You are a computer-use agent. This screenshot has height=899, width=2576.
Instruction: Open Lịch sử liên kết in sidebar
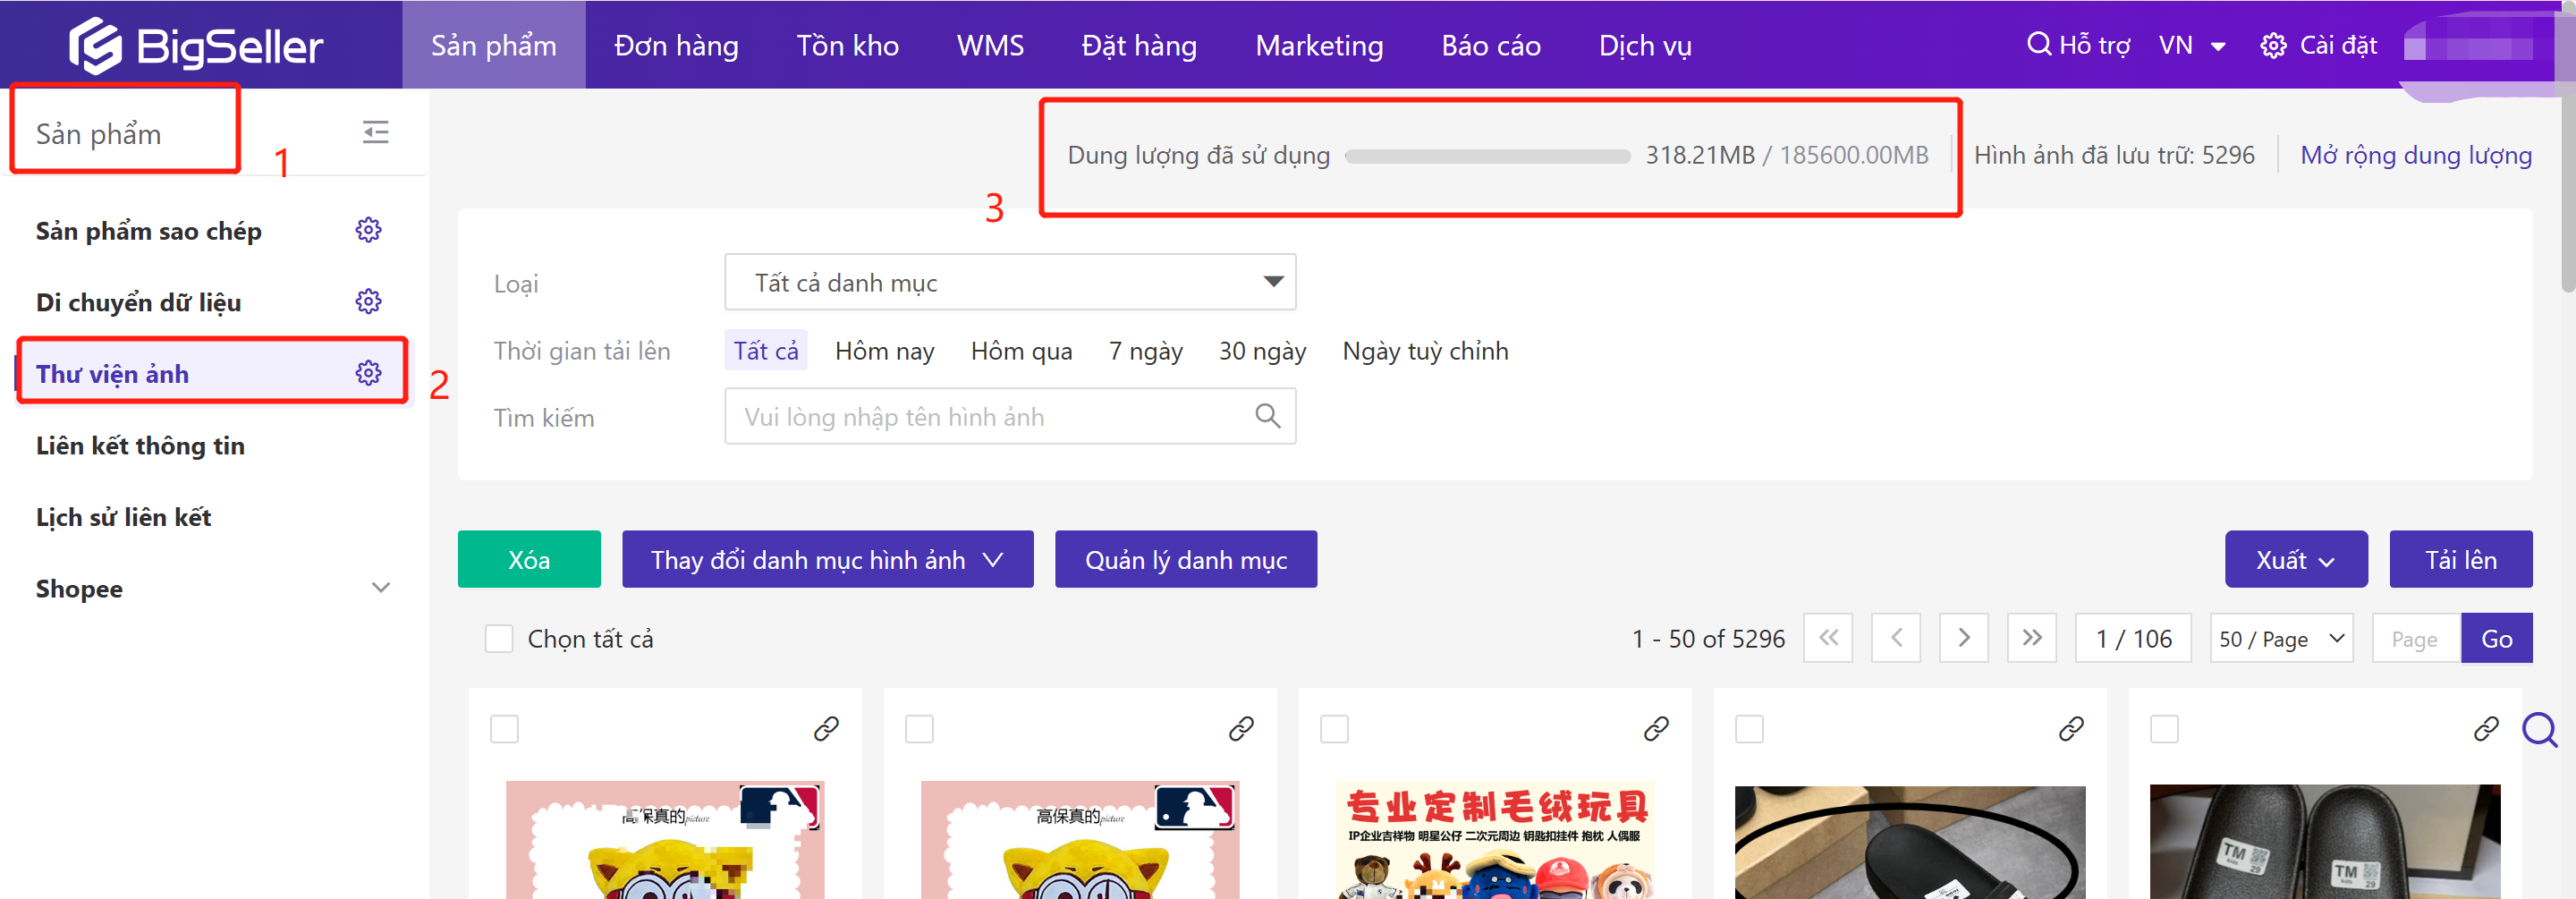click(x=124, y=517)
